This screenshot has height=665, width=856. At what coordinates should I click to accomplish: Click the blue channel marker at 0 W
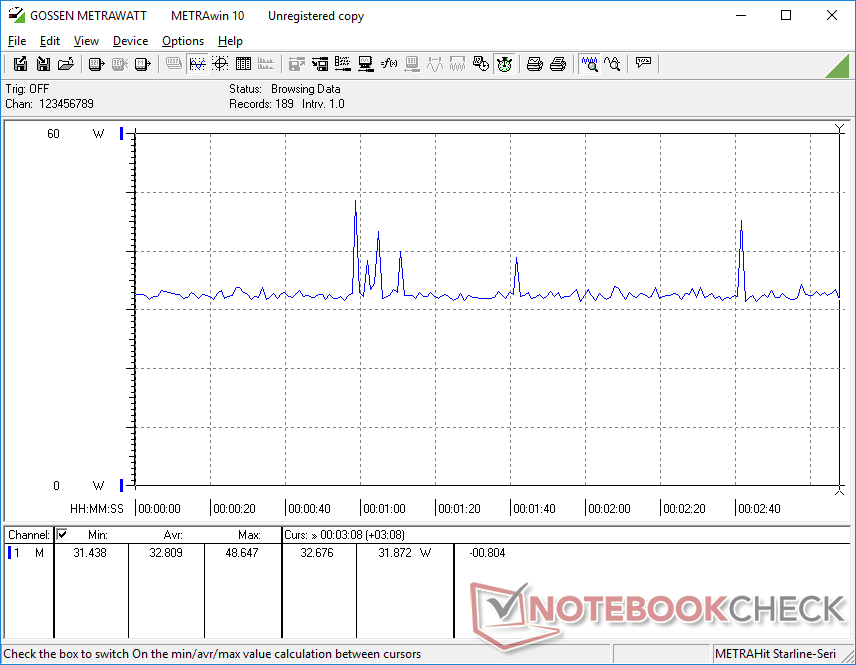[x=122, y=485]
